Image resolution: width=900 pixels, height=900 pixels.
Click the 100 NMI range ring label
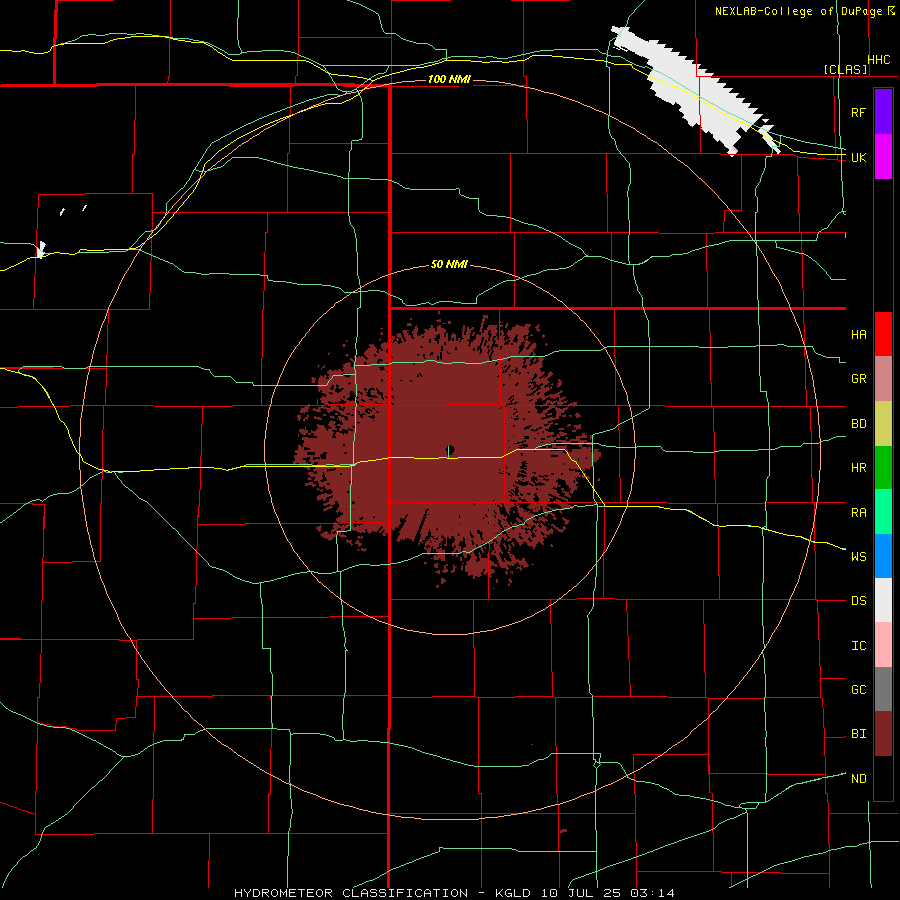click(449, 79)
